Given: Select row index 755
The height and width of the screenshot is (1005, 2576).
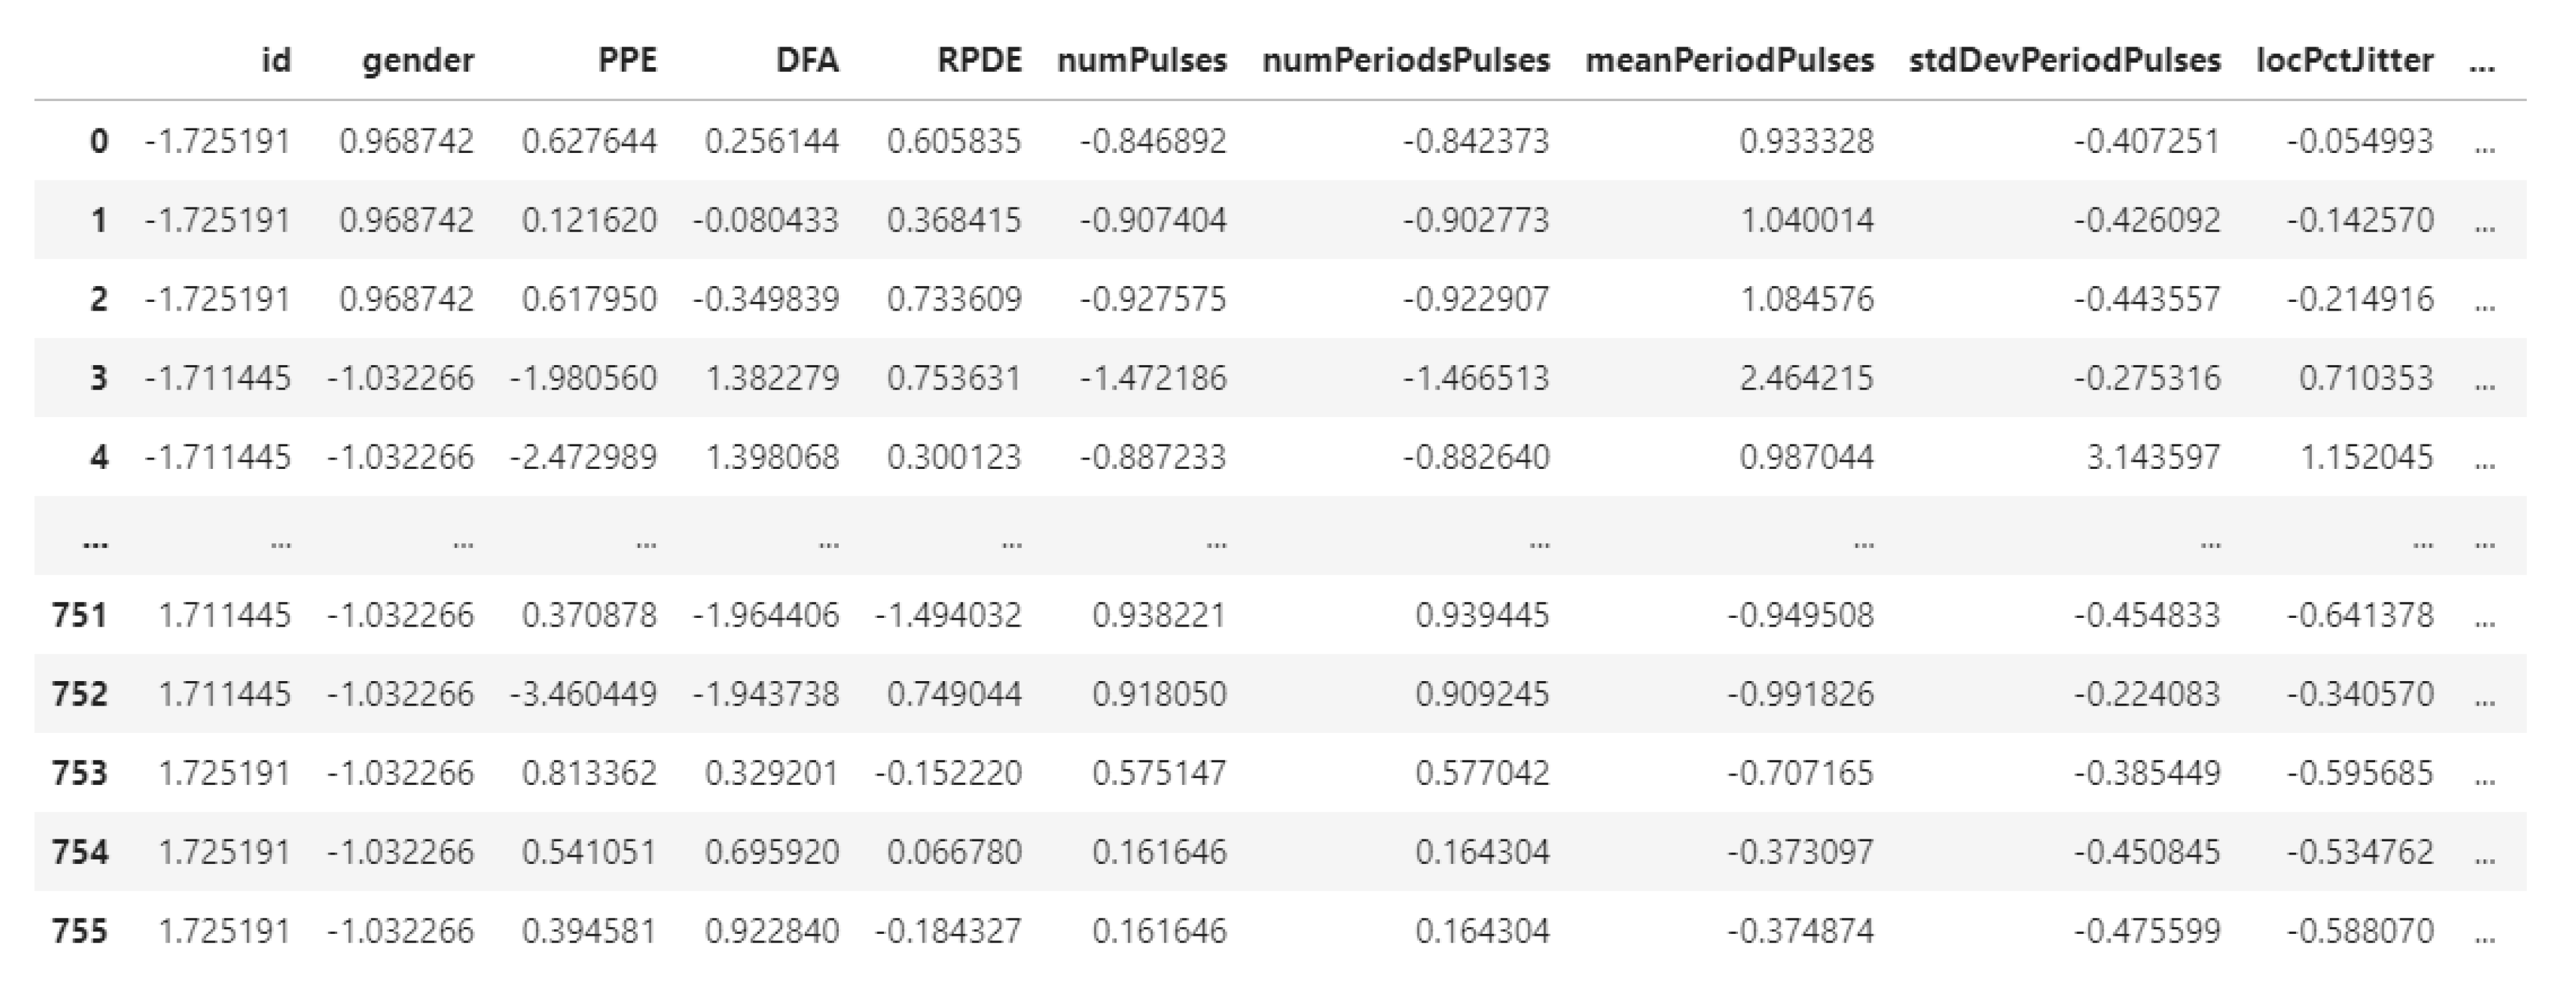Looking at the screenshot, I should [x=80, y=932].
